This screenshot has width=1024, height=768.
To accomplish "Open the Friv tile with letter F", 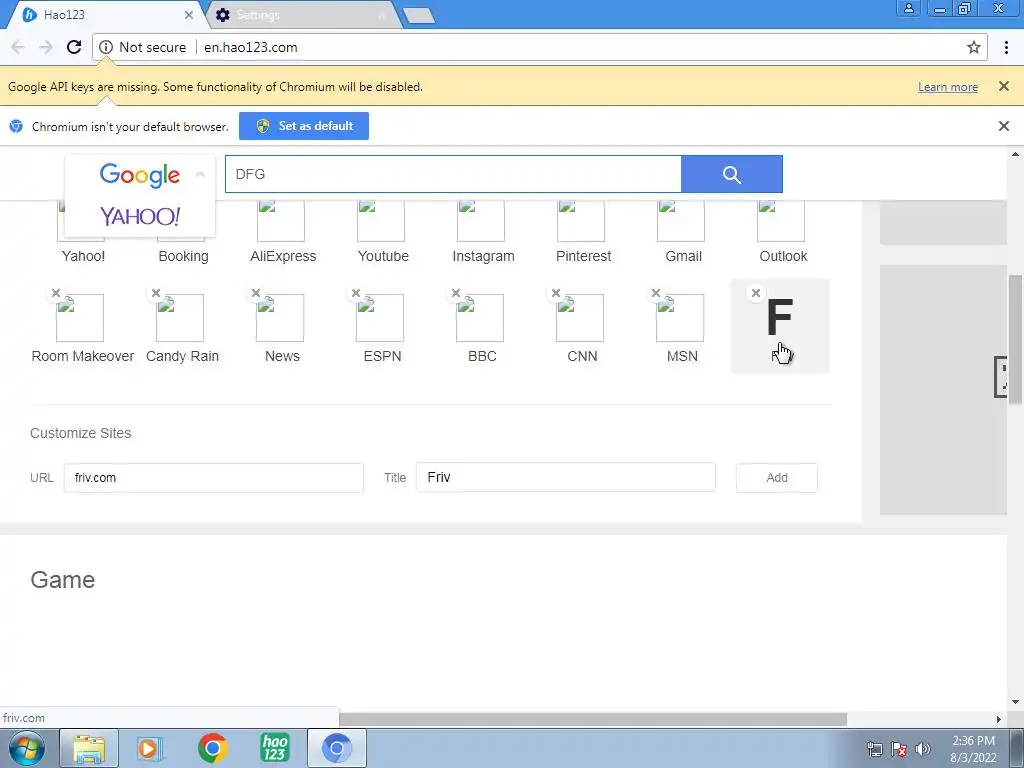I will click(779, 327).
